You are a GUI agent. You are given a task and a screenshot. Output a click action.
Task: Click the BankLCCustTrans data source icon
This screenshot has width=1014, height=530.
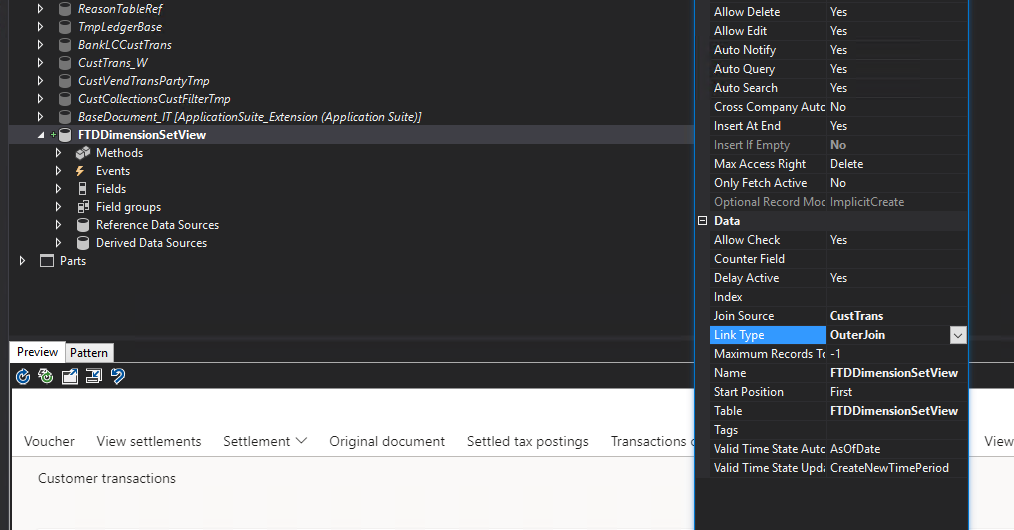pyautogui.click(x=65, y=45)
